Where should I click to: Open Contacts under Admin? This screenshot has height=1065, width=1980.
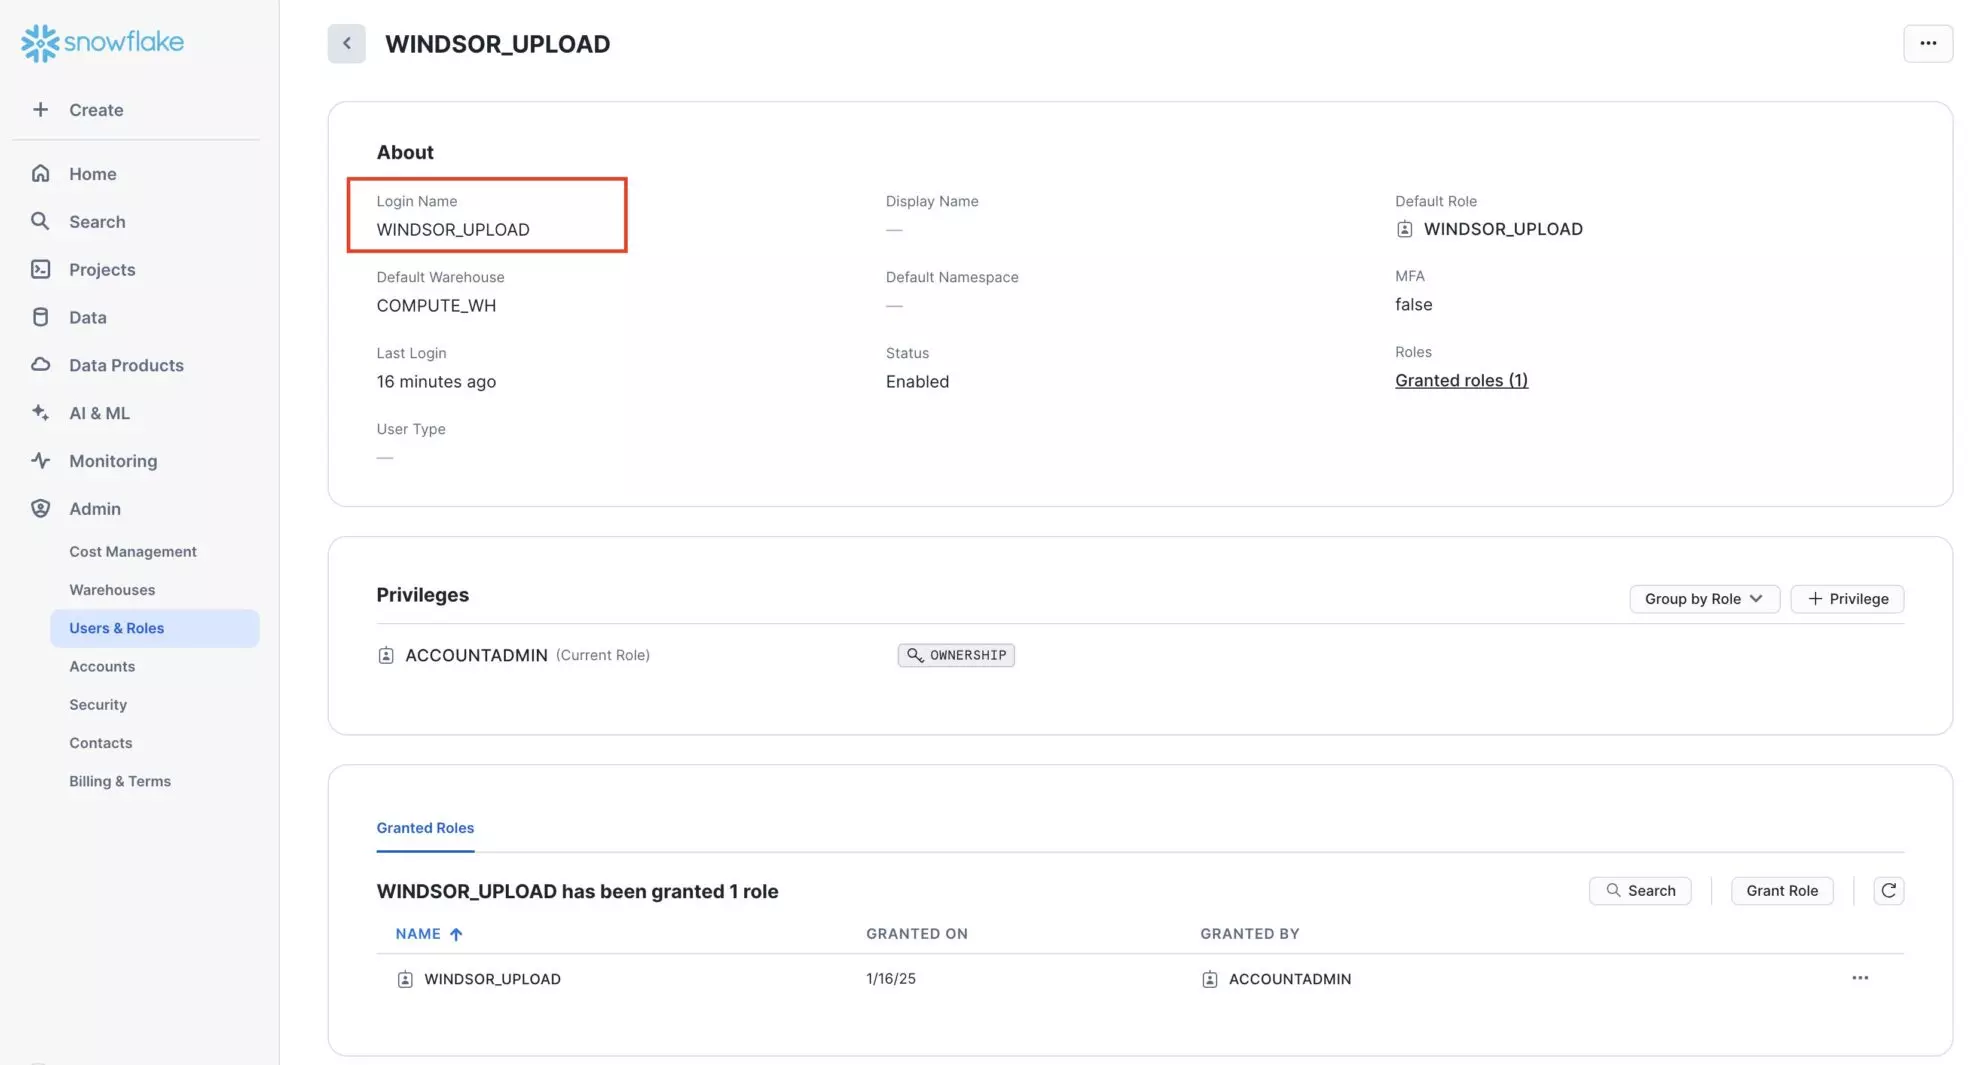[101, 743]
